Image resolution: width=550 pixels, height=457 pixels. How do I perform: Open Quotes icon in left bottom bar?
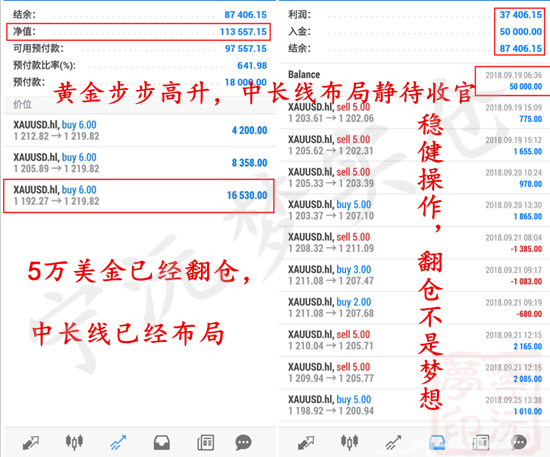click(31, 443)
